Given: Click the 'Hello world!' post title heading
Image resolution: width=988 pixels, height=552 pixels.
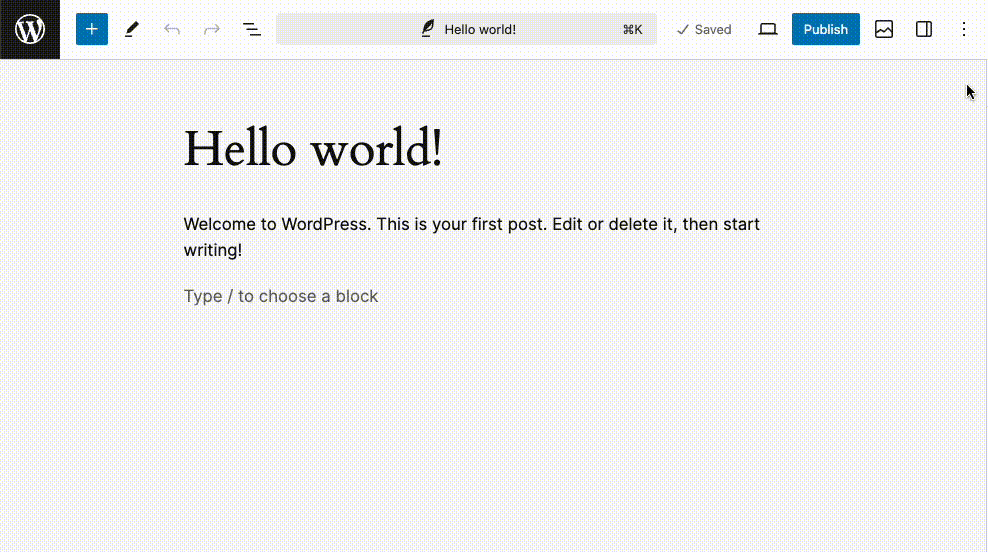Looking at the screenshot, I should [313, 149].
